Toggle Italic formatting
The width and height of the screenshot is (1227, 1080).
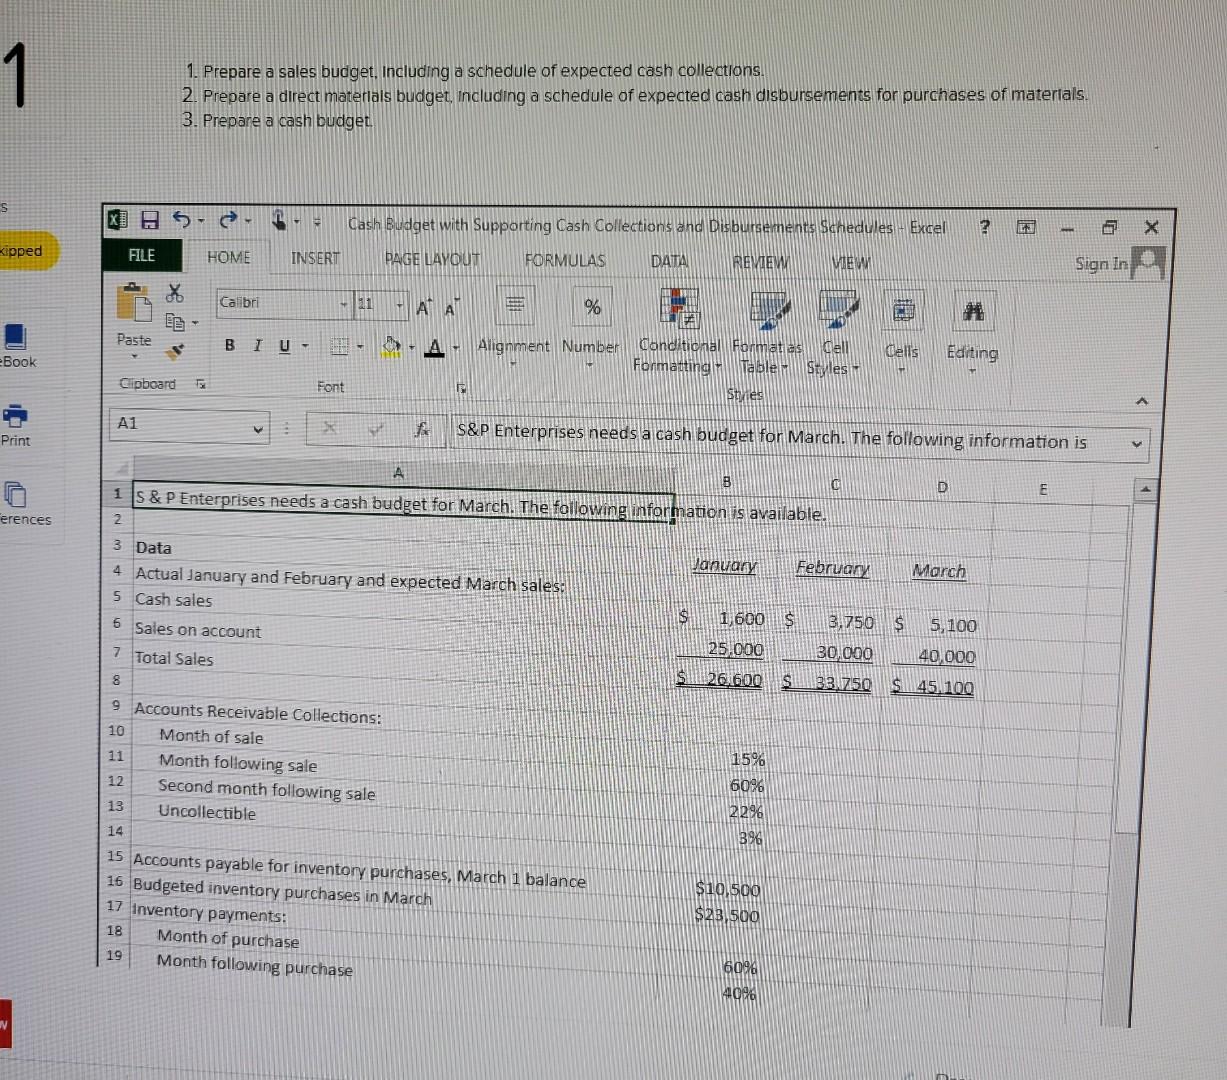pos(256,344)
